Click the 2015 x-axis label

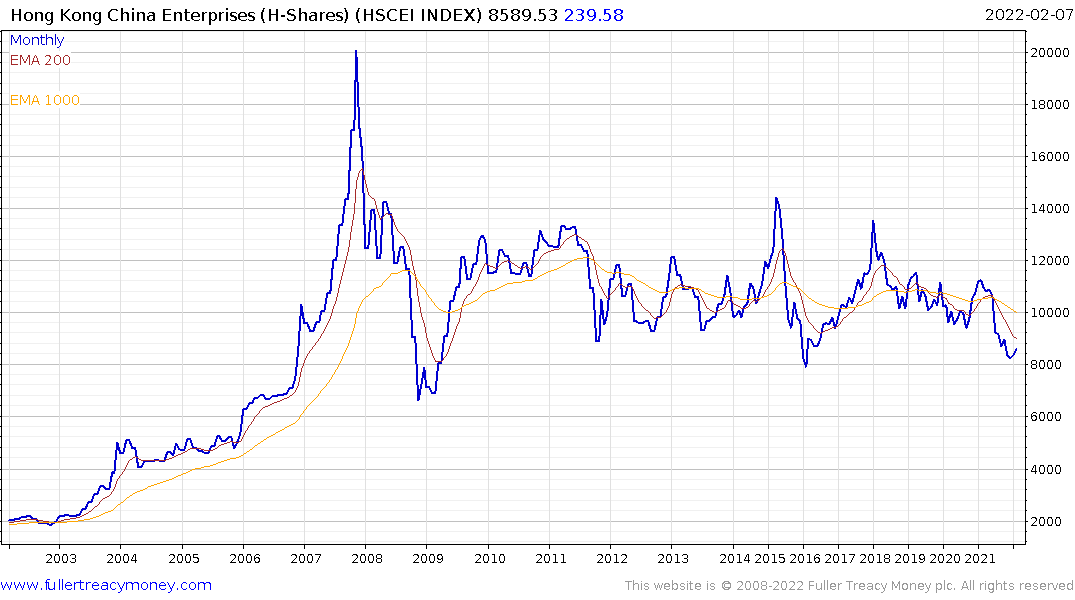click(770, 559)
